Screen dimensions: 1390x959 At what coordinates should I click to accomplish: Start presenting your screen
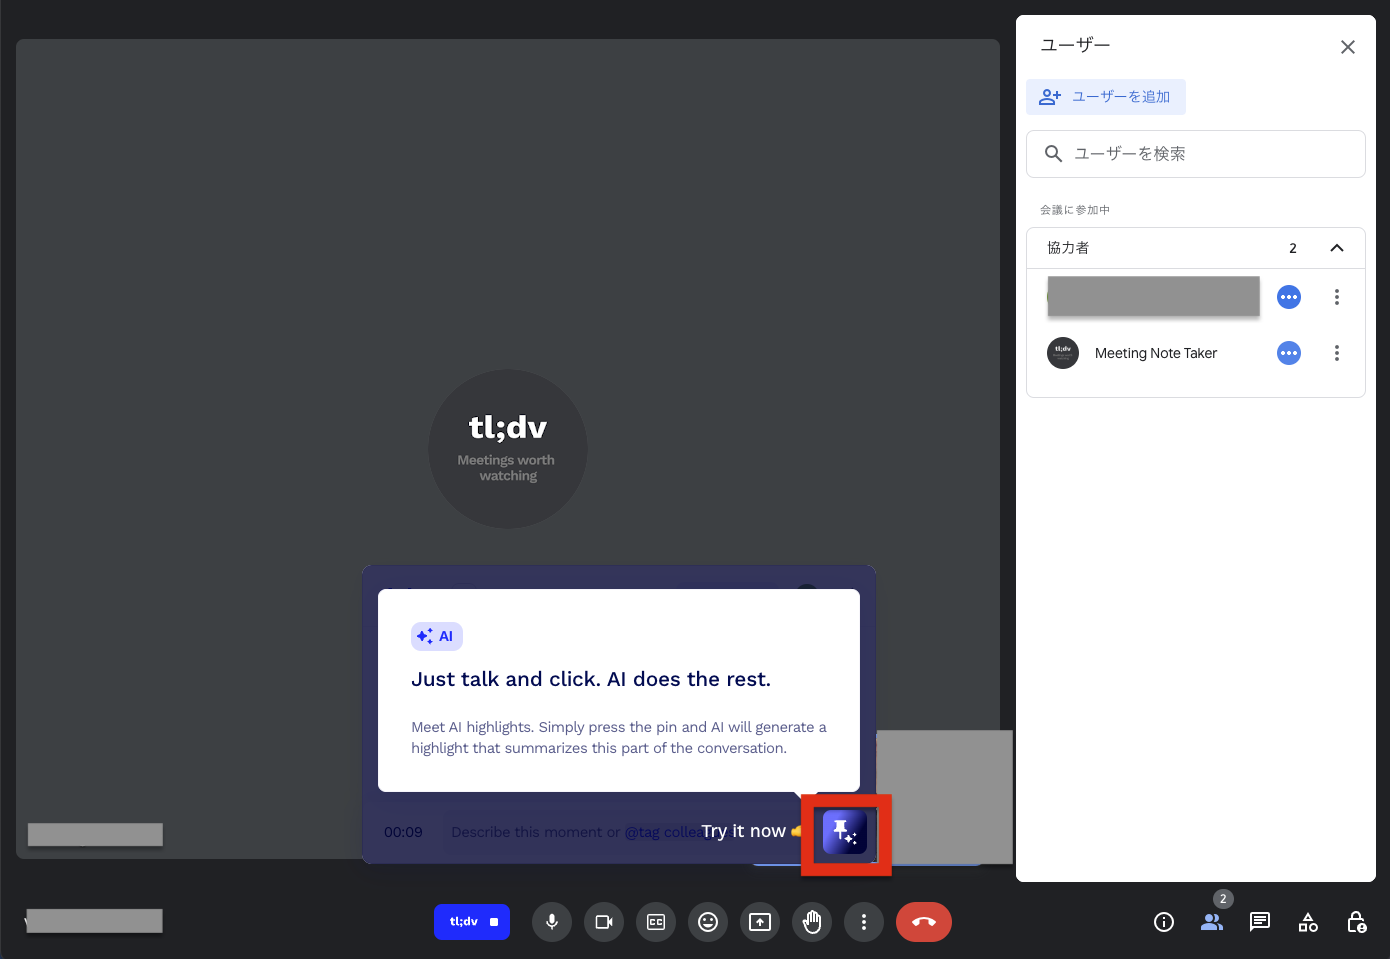point(760,922)
